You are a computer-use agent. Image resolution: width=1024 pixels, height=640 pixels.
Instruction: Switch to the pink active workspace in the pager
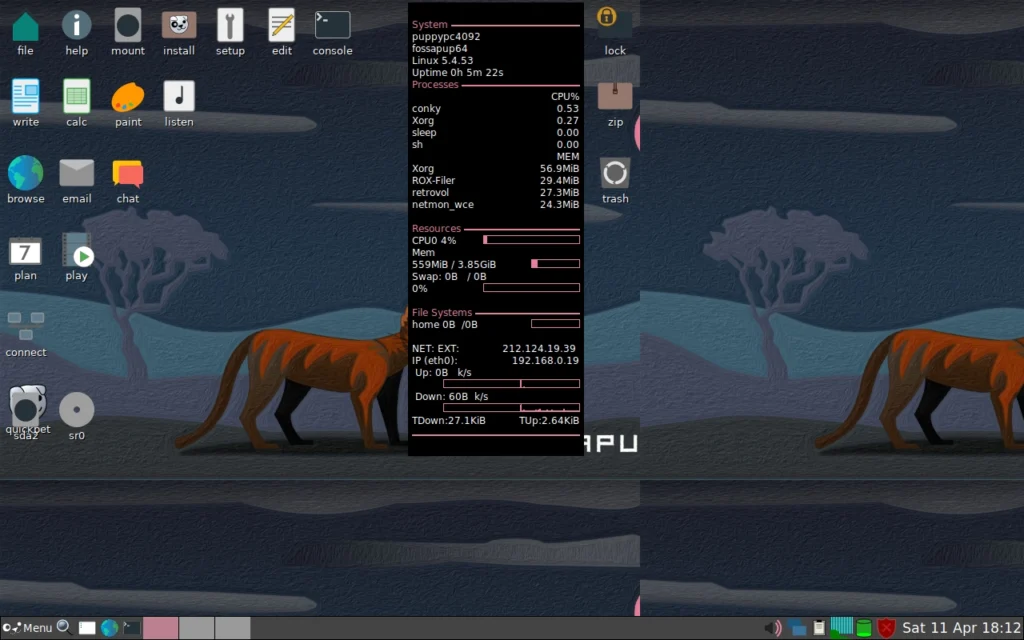coord(160,628)
